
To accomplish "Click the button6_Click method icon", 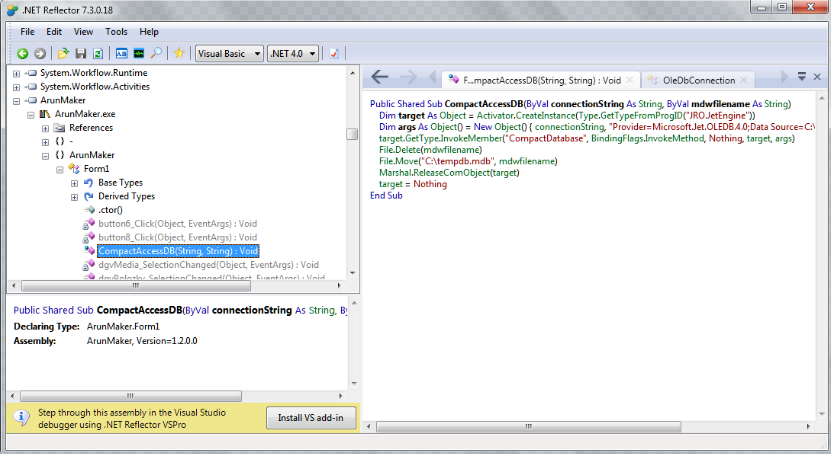I will tap(89, 224).
